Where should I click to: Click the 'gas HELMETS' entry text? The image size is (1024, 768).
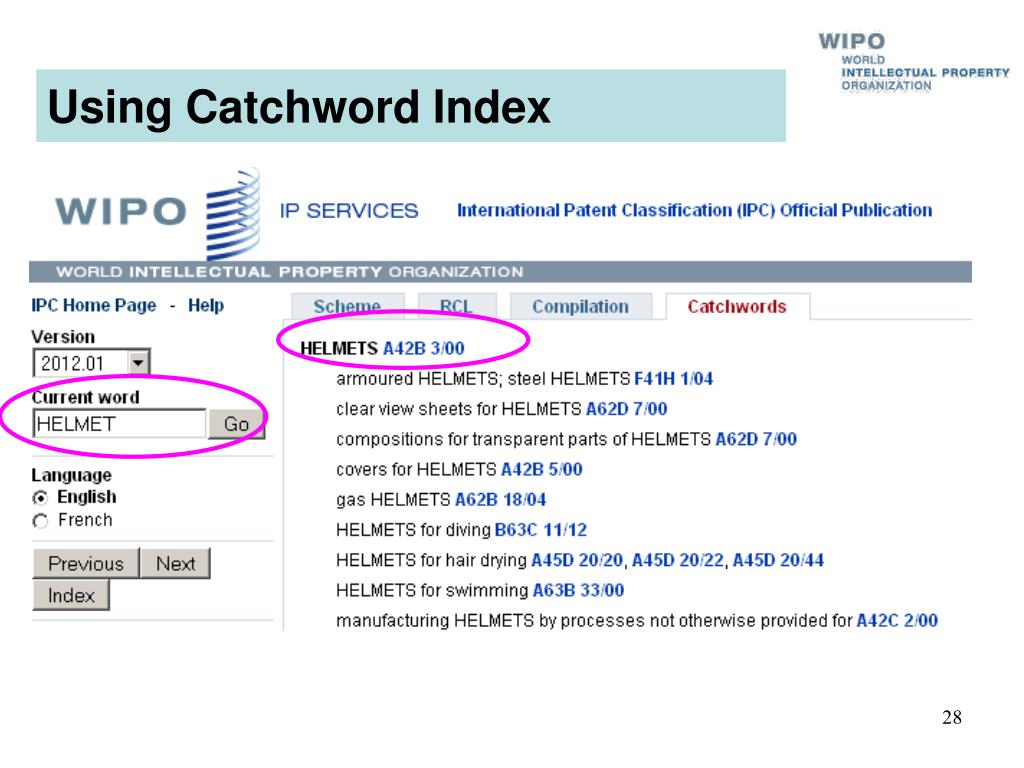pyautogui.click(x=393, y=500)
